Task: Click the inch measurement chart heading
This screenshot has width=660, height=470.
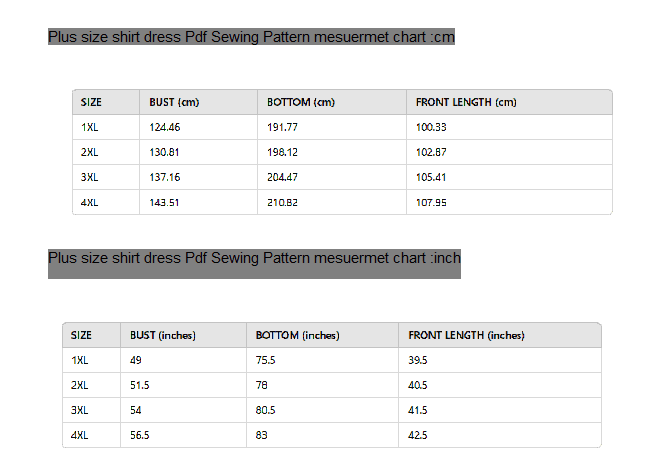Action: pyautogui.click(x=254, y=258)
